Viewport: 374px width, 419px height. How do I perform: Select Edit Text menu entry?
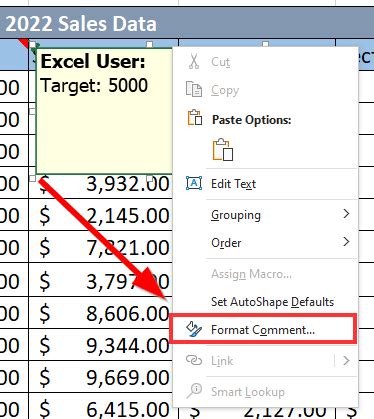[265, 184]
